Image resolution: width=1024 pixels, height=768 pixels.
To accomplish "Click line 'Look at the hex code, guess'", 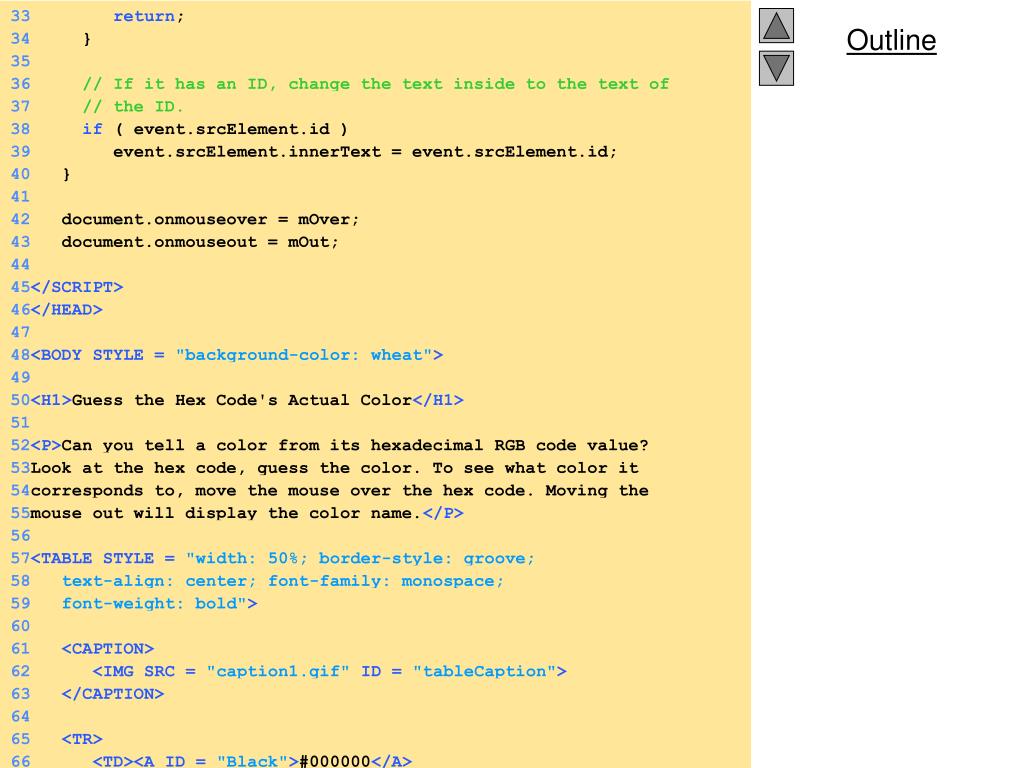I will (x=334, y=468).
